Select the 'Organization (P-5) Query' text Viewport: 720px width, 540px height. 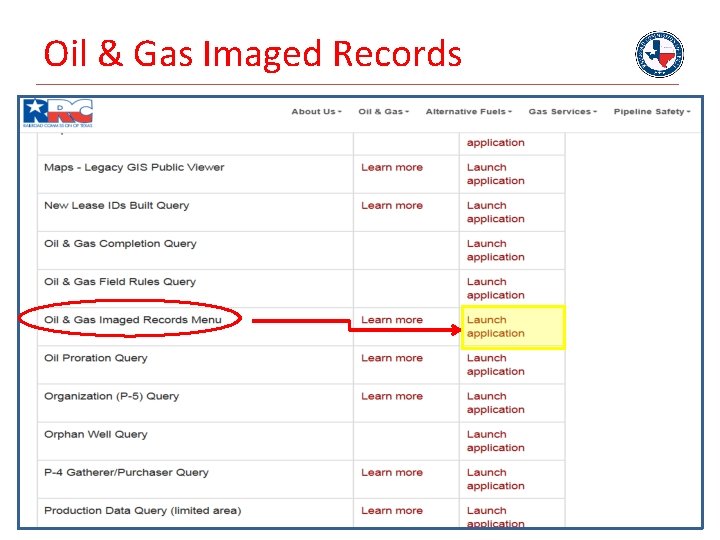tap(112, 396)
